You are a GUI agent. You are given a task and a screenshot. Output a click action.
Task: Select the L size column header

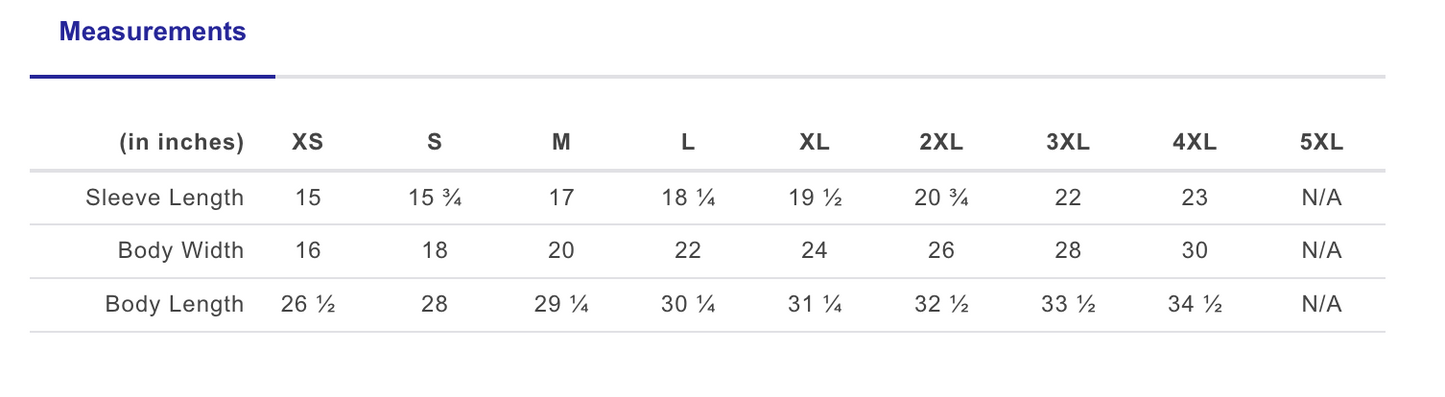tap(688, 142)
